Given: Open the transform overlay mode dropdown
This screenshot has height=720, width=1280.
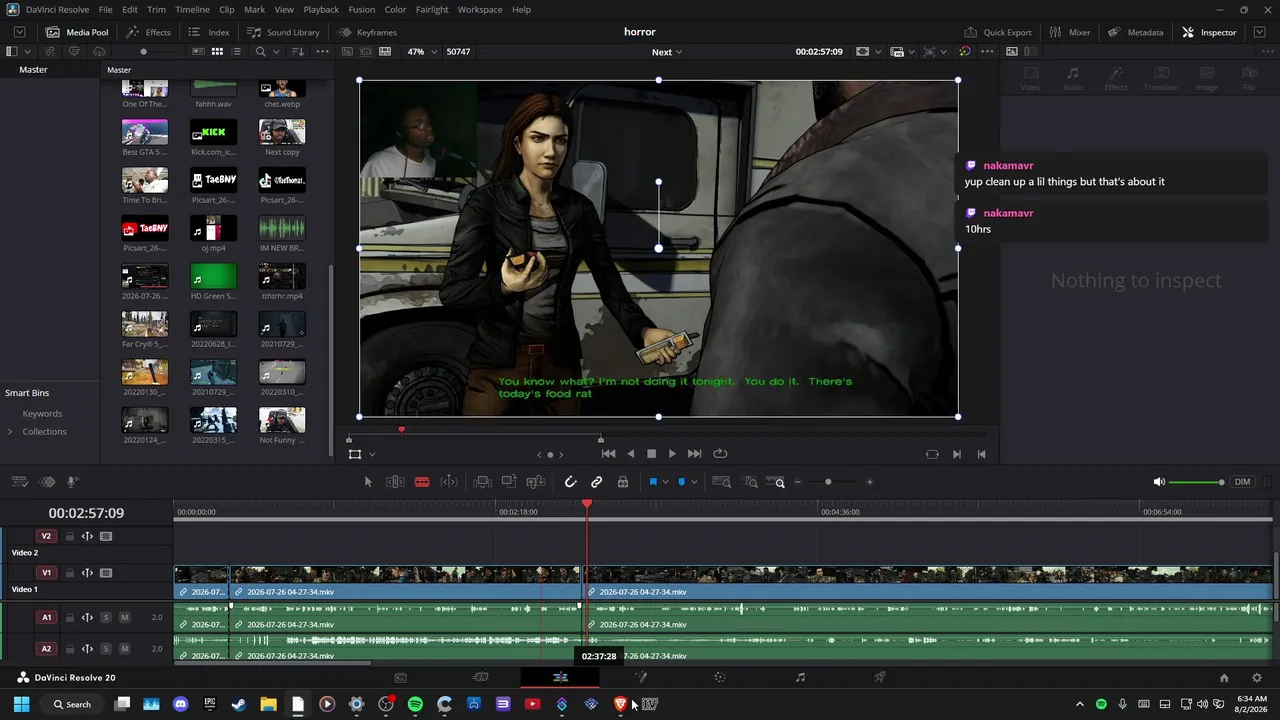Looking at the screenshot, I should click(x=372, y=454).
